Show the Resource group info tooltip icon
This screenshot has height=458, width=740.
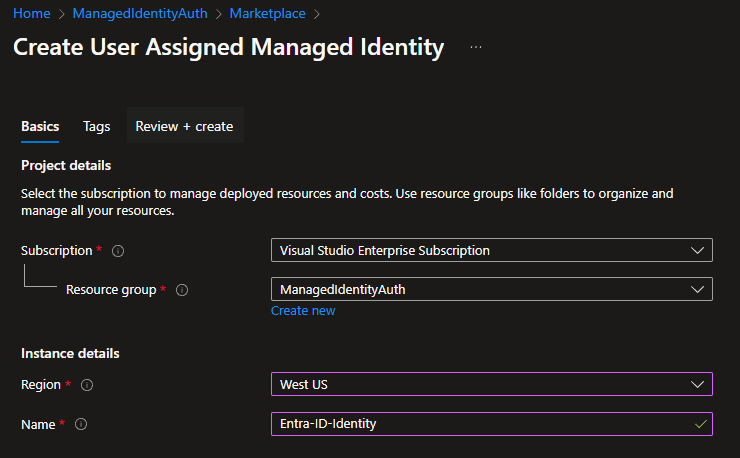click(182, 290)
